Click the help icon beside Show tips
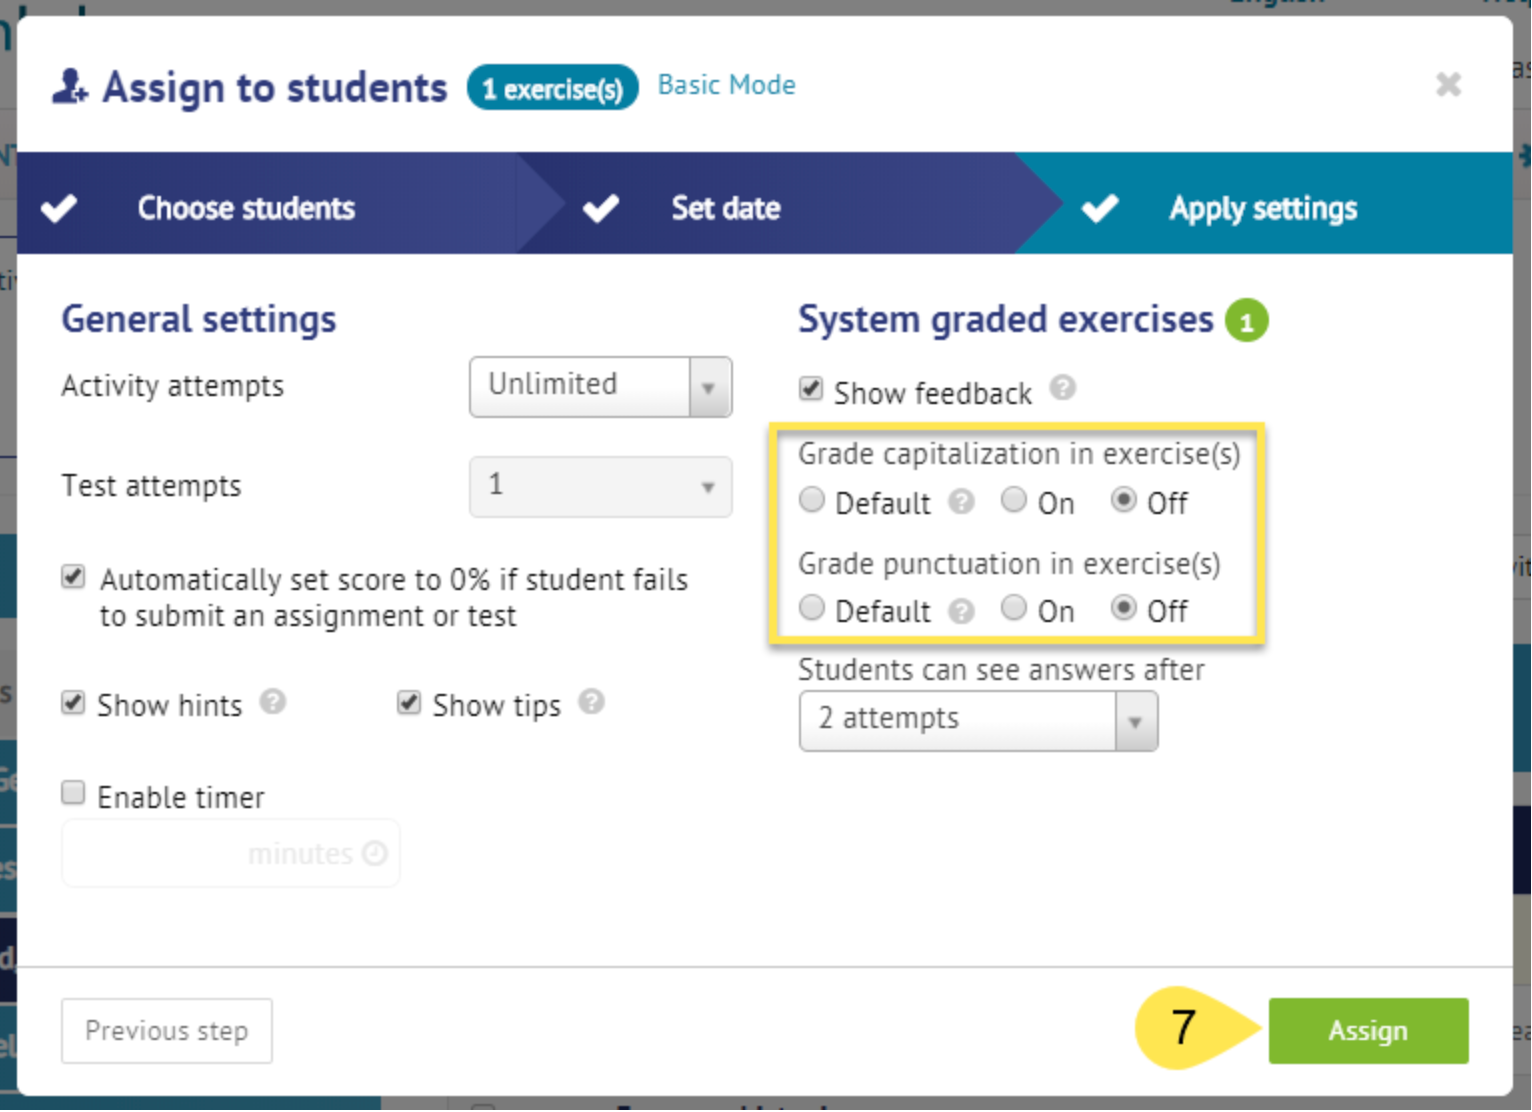The height and width of the screenshot is (1112, 1532). pos(592,702)
